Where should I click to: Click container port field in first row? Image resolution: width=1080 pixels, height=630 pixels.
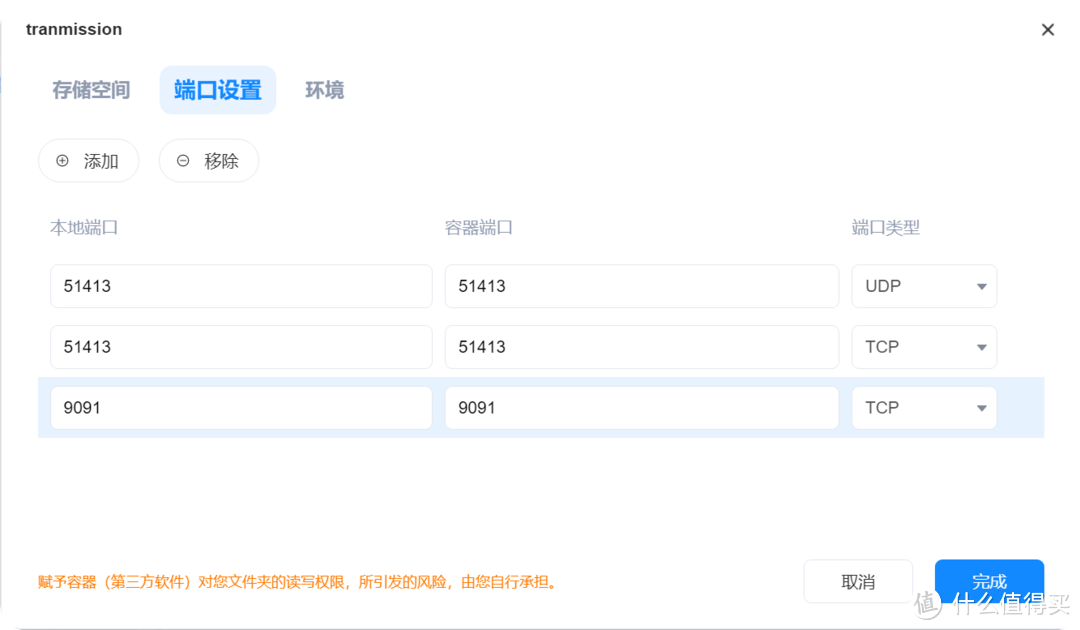[641, 286]
